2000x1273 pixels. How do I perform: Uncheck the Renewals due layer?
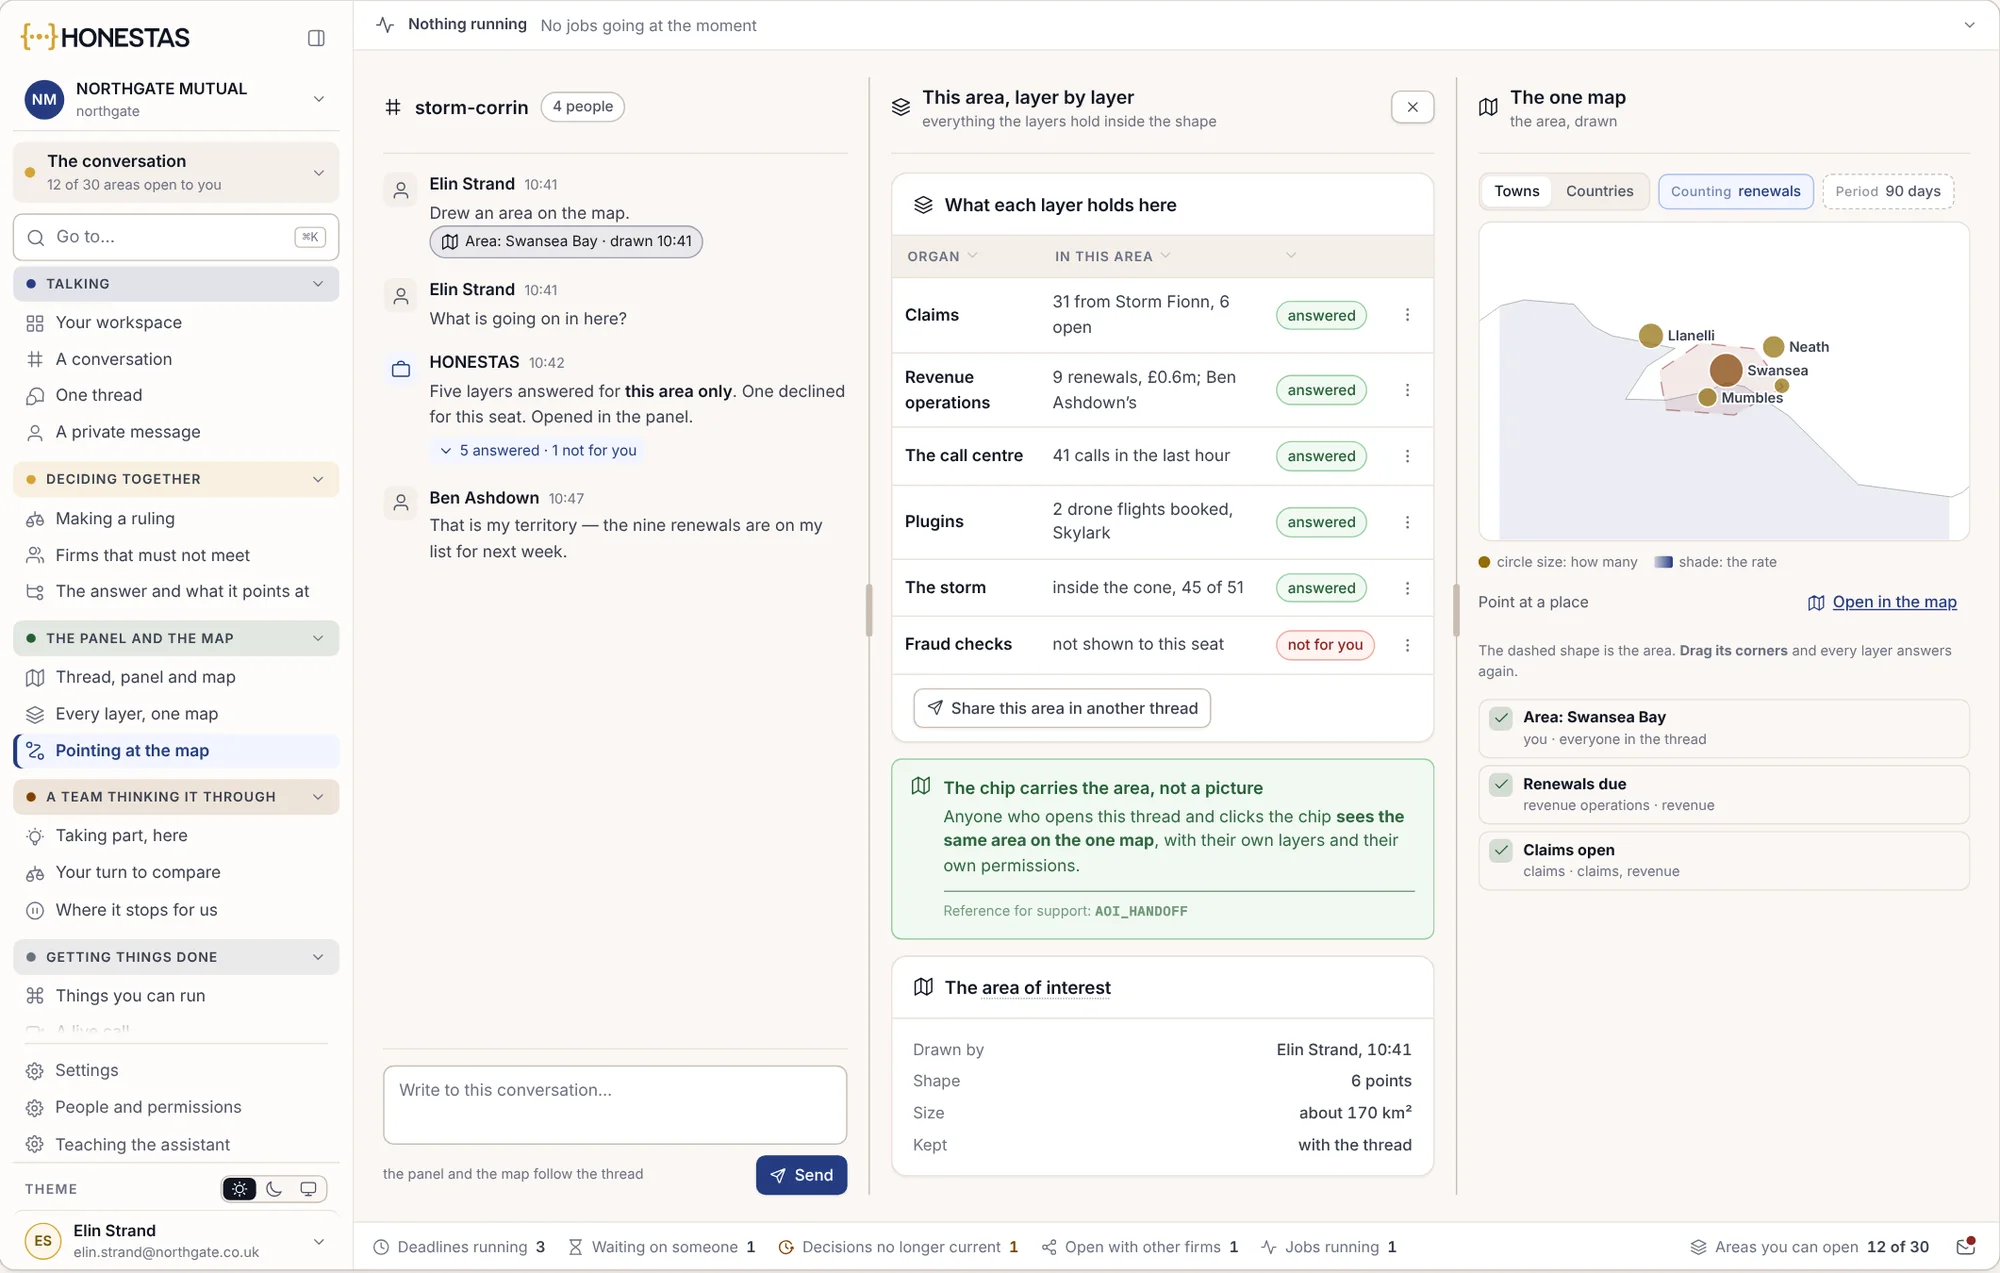(1500, 784)
